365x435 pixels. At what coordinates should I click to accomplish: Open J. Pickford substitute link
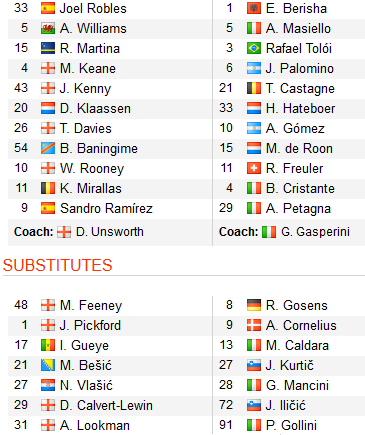point(90,326)
